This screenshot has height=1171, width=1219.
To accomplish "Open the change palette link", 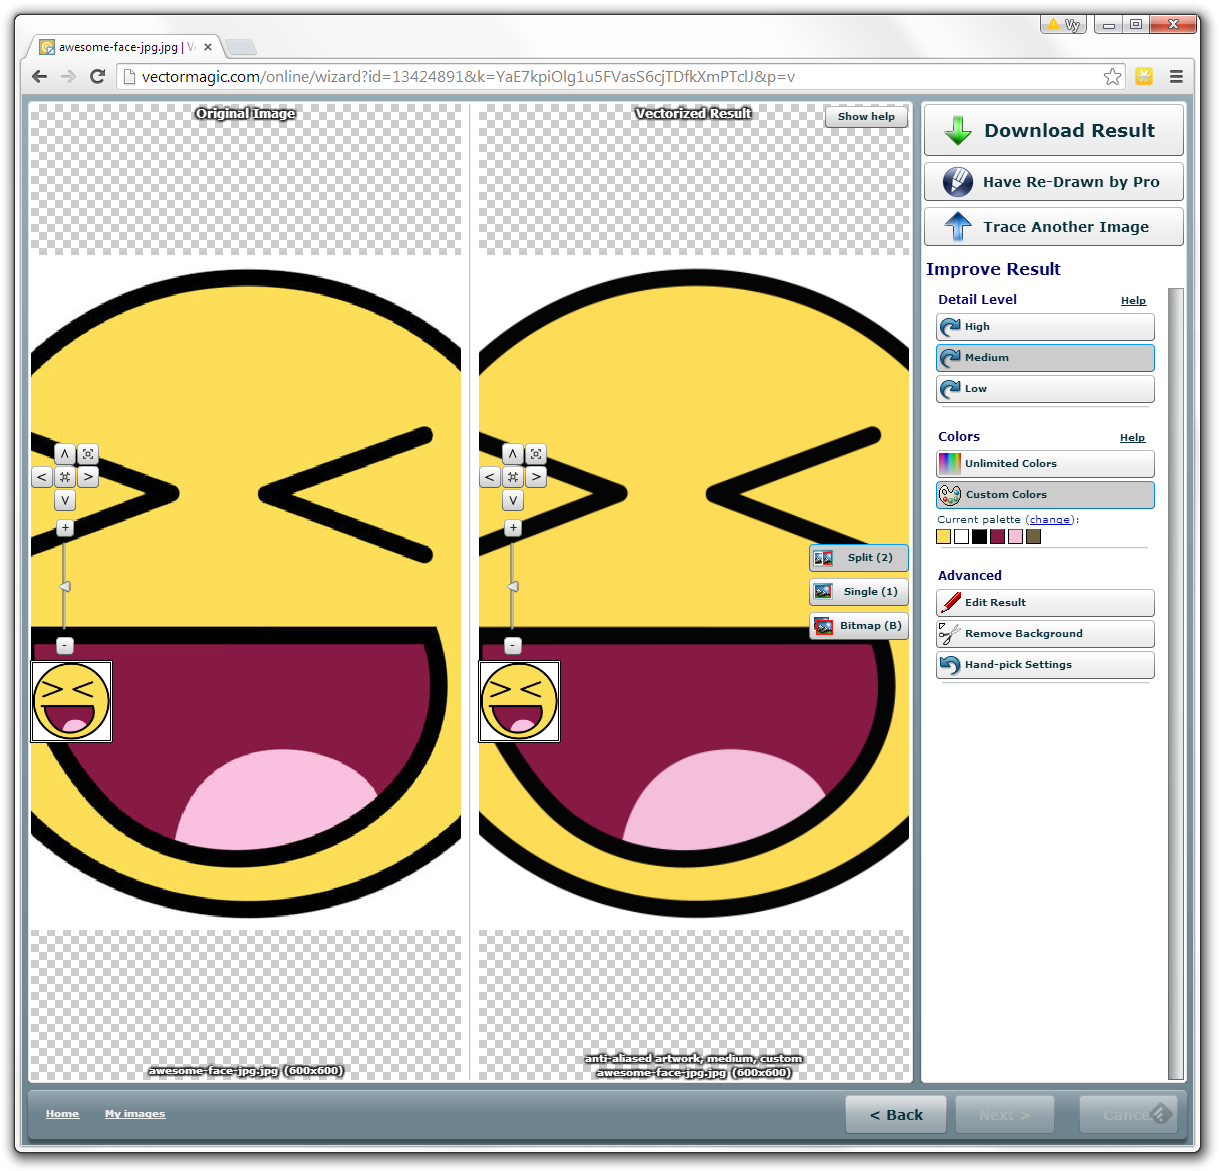I will pyautogui.click(x=1049, y=519).
